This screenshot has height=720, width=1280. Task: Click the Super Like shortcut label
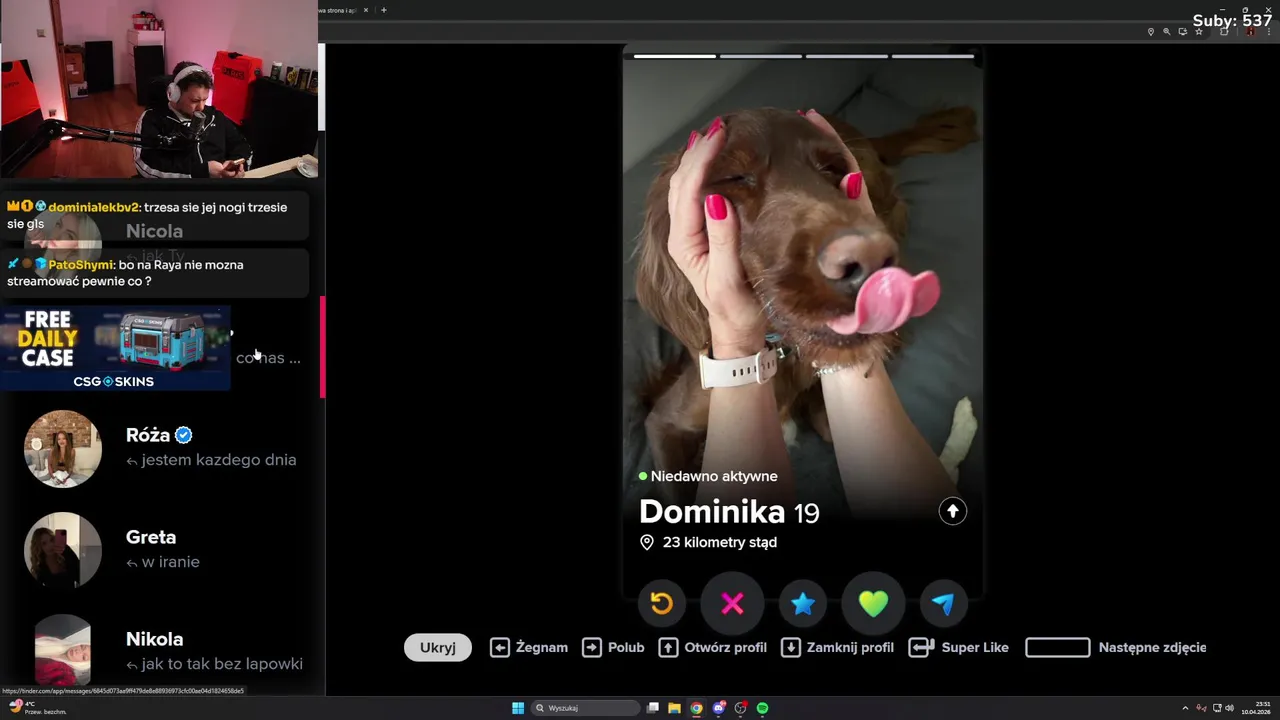[975, 647]
